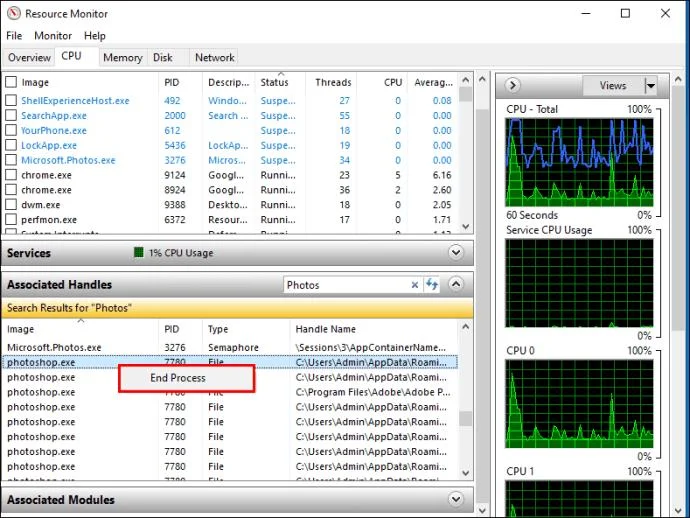Click the Views button
Screen dimensions: 690x518
click(x=613, y=85)
